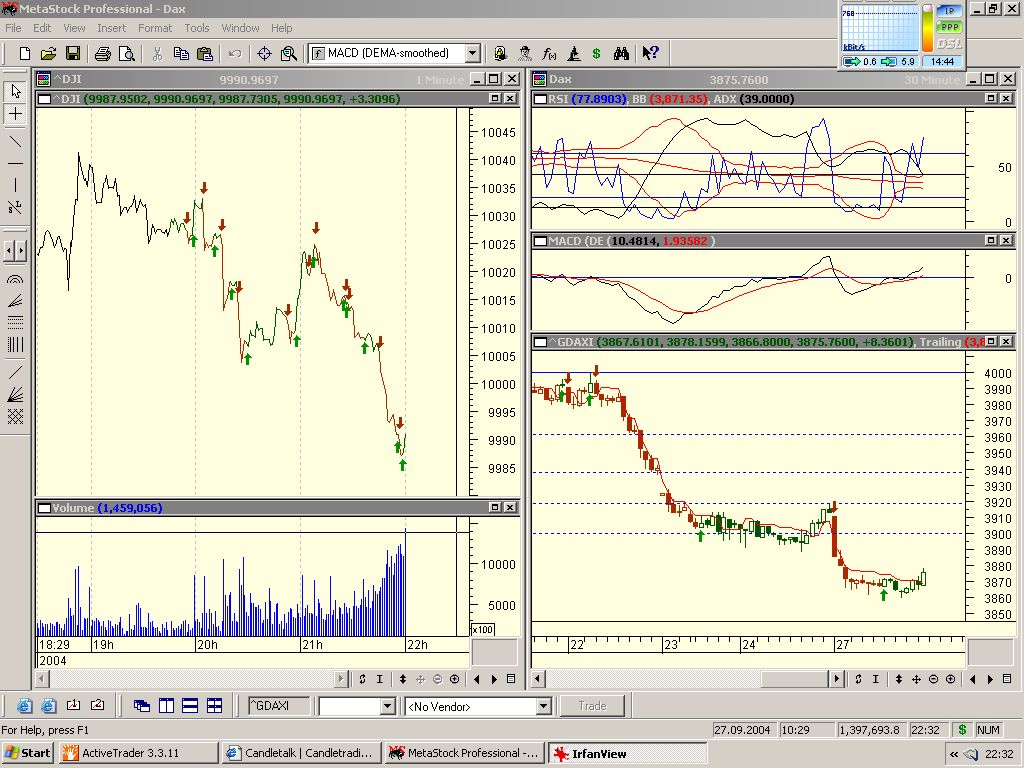Screen dimensions: 1024x768
Task: Click the Windows Start button
Action: pyautogui.click(x=28, y=753)
